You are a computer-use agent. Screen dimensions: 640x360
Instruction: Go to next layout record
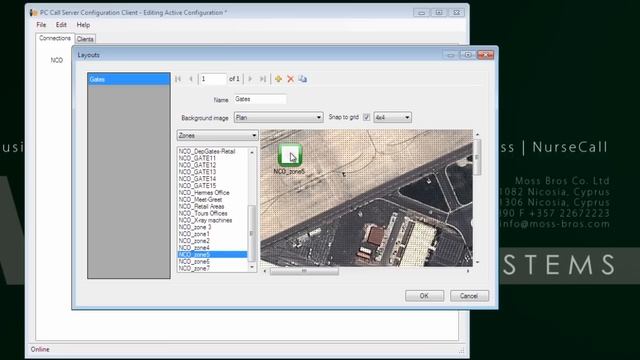[250, 79]
